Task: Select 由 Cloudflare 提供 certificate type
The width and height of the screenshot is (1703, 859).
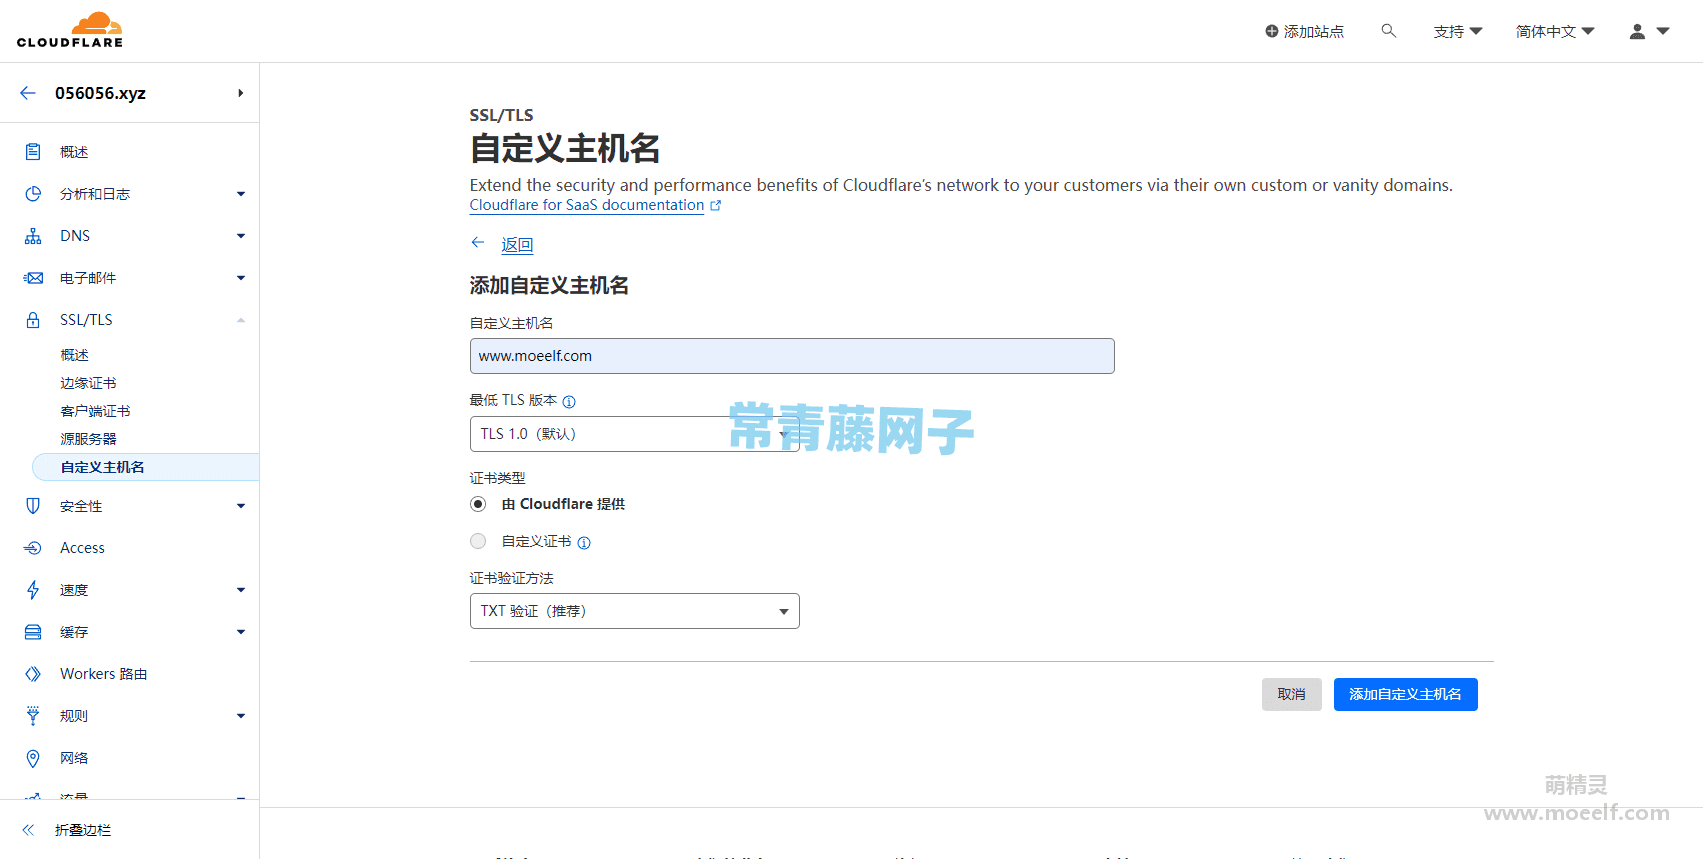Action: (478, 504)
